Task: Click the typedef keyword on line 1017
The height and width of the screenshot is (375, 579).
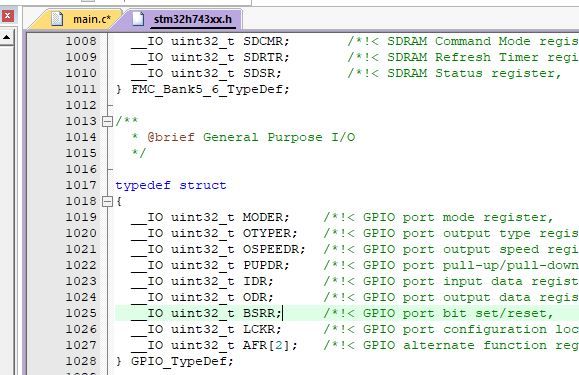Action: (x=143, y=185)
